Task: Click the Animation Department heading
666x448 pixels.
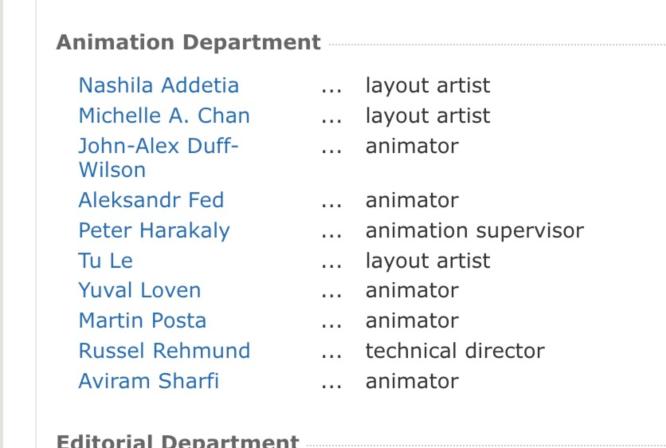Action: click(189, 42)
